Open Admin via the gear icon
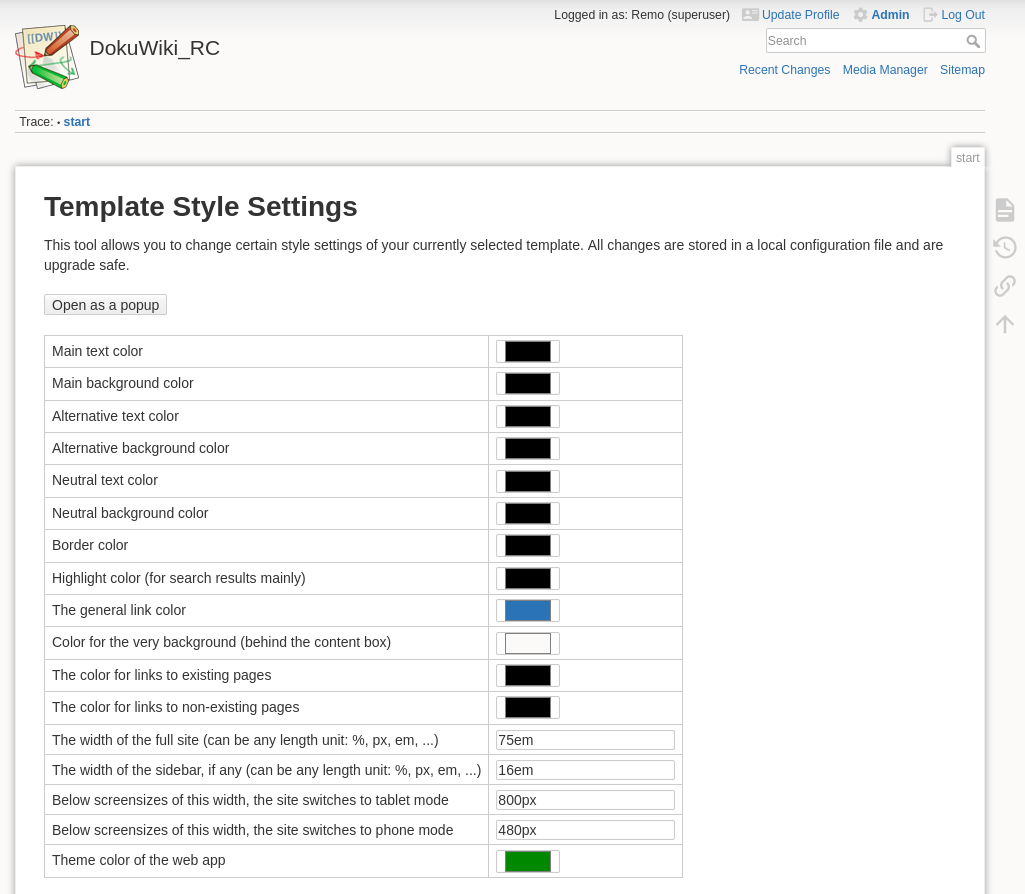Viewport: 1025px width, 894px height. pos(861,15)
